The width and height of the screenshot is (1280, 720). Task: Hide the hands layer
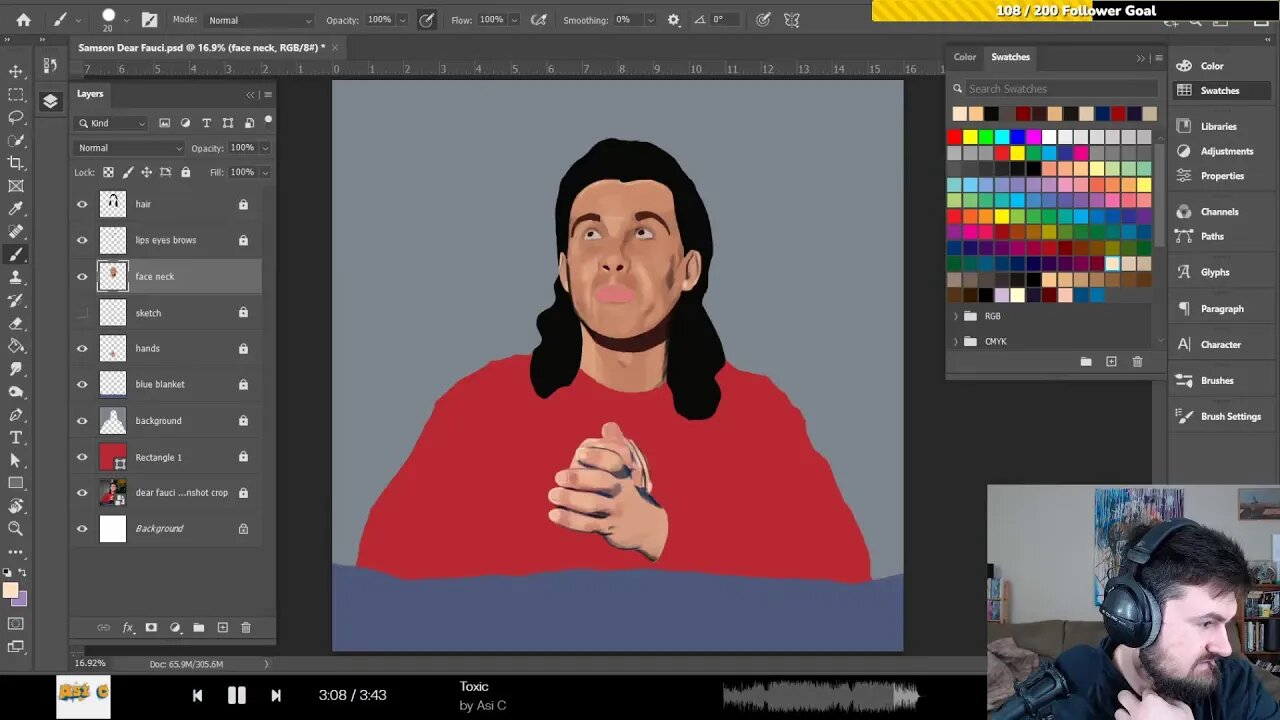pos(82,348)
